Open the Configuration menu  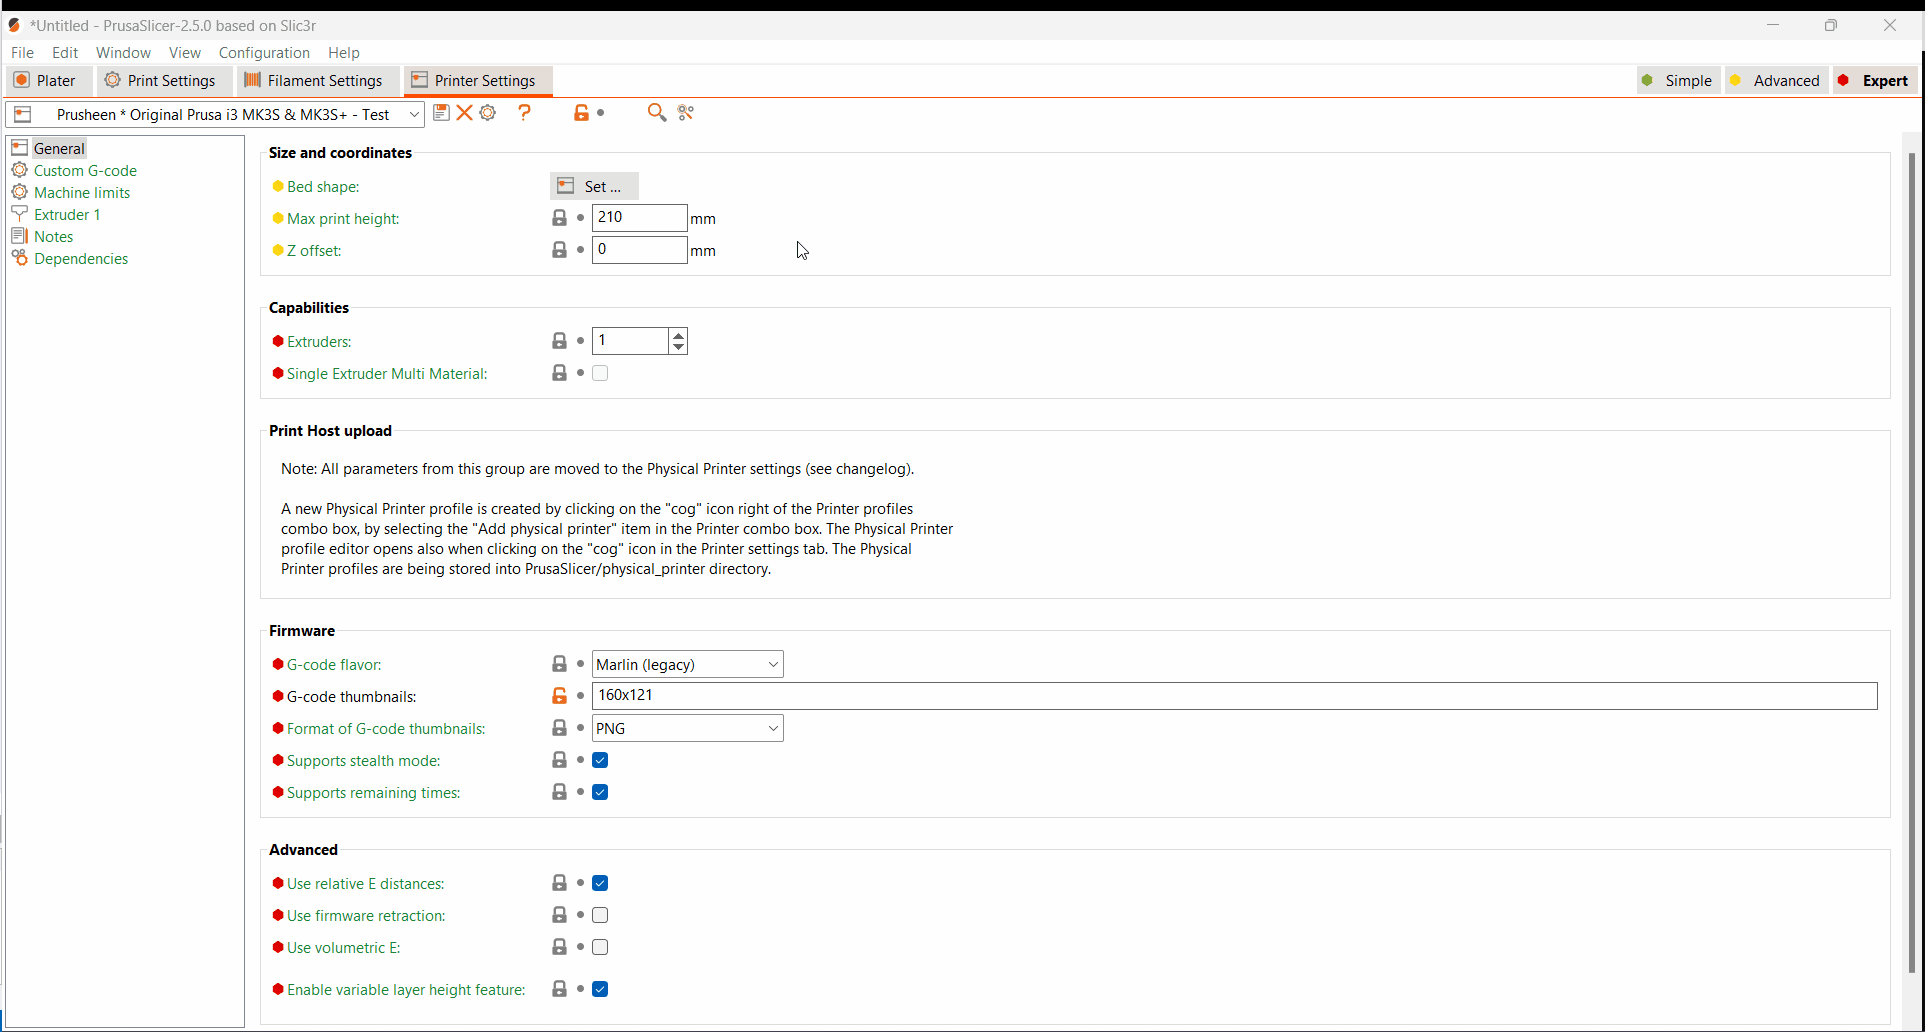[x=263, y=52]
